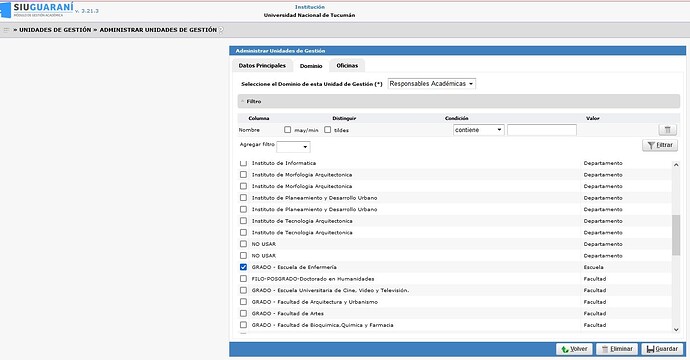Screen dimensions: 690x360
Task: Uncheck GRADO - Escuela de Enfermería
Action: point(243,267)
